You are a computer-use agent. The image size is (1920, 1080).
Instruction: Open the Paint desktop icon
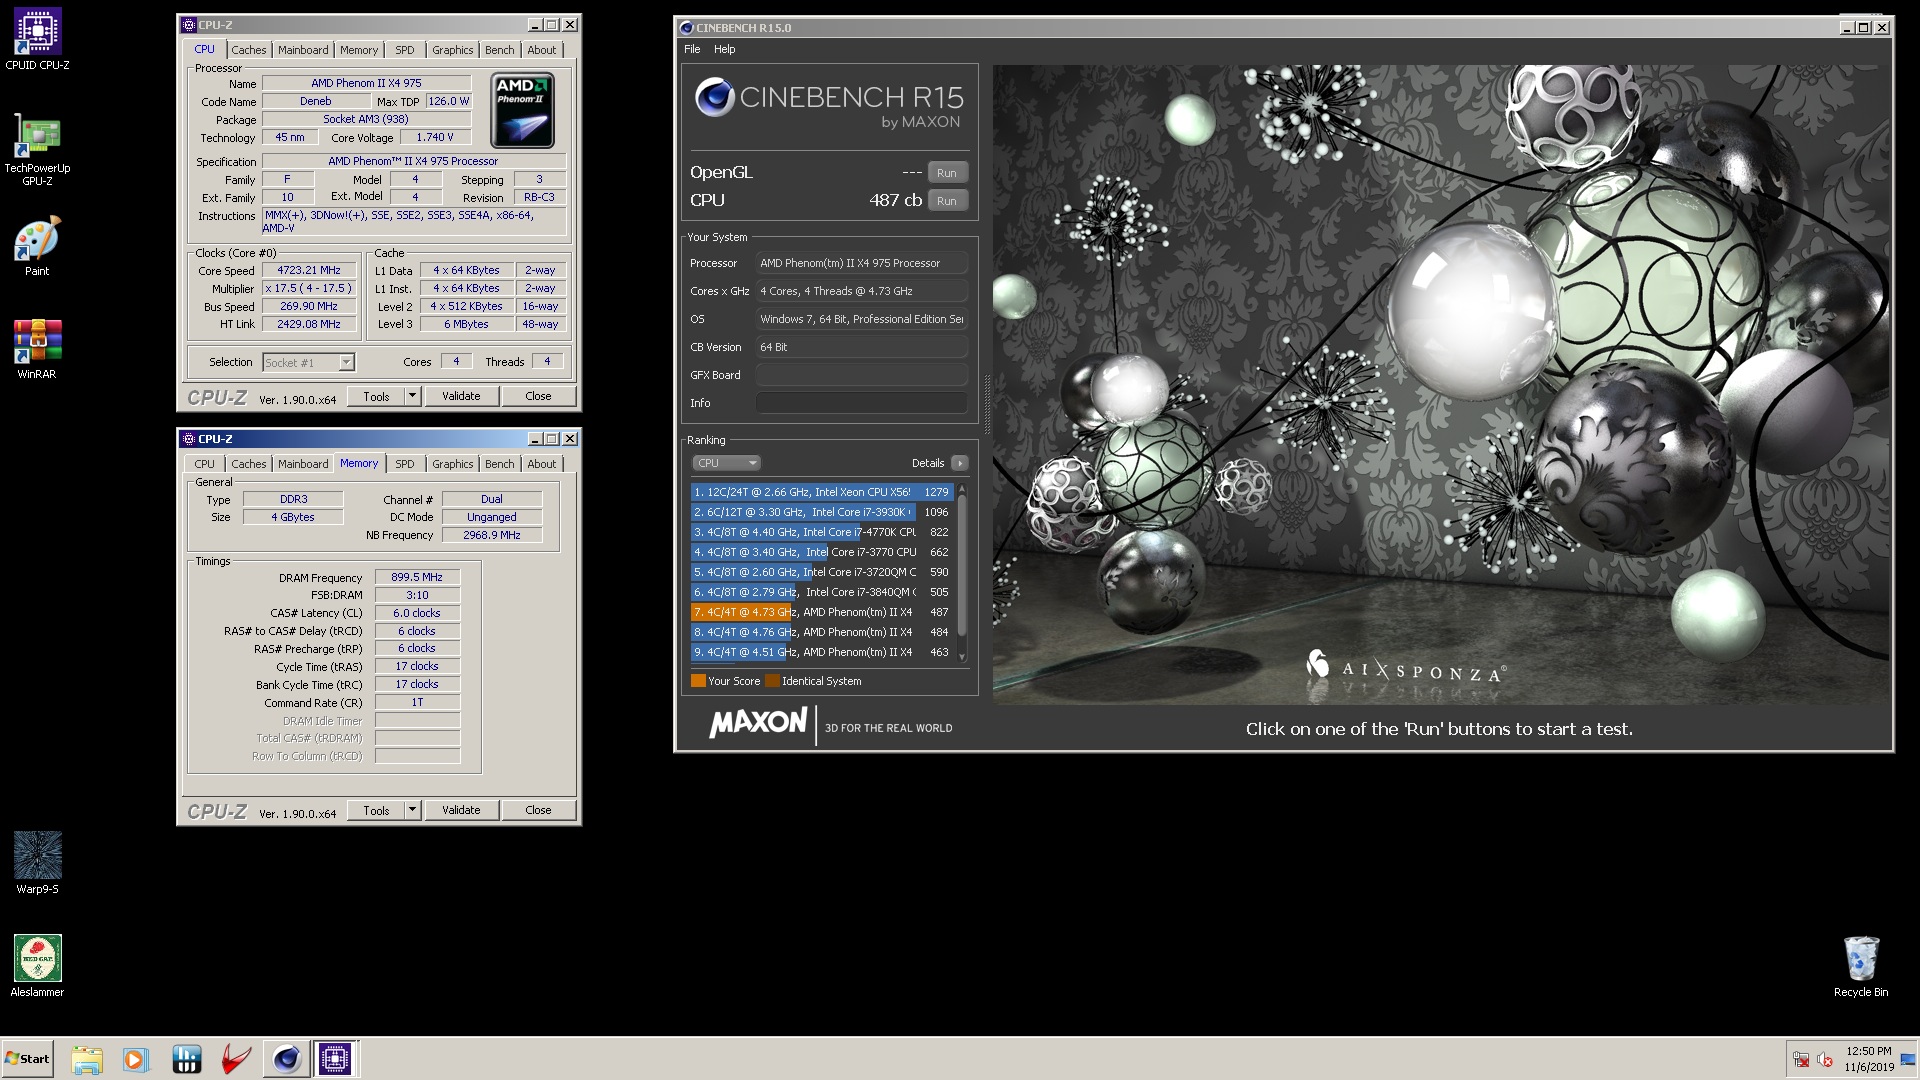37,247
